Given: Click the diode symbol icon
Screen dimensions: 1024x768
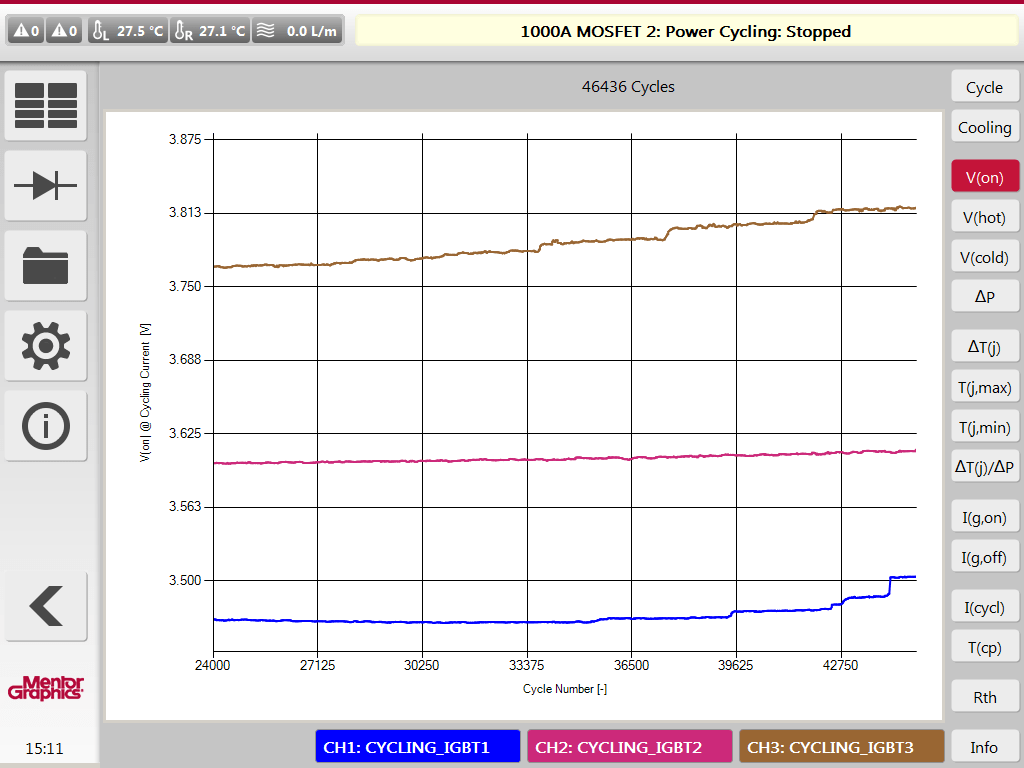Looking at the screenshot, I should pos(46,186).
